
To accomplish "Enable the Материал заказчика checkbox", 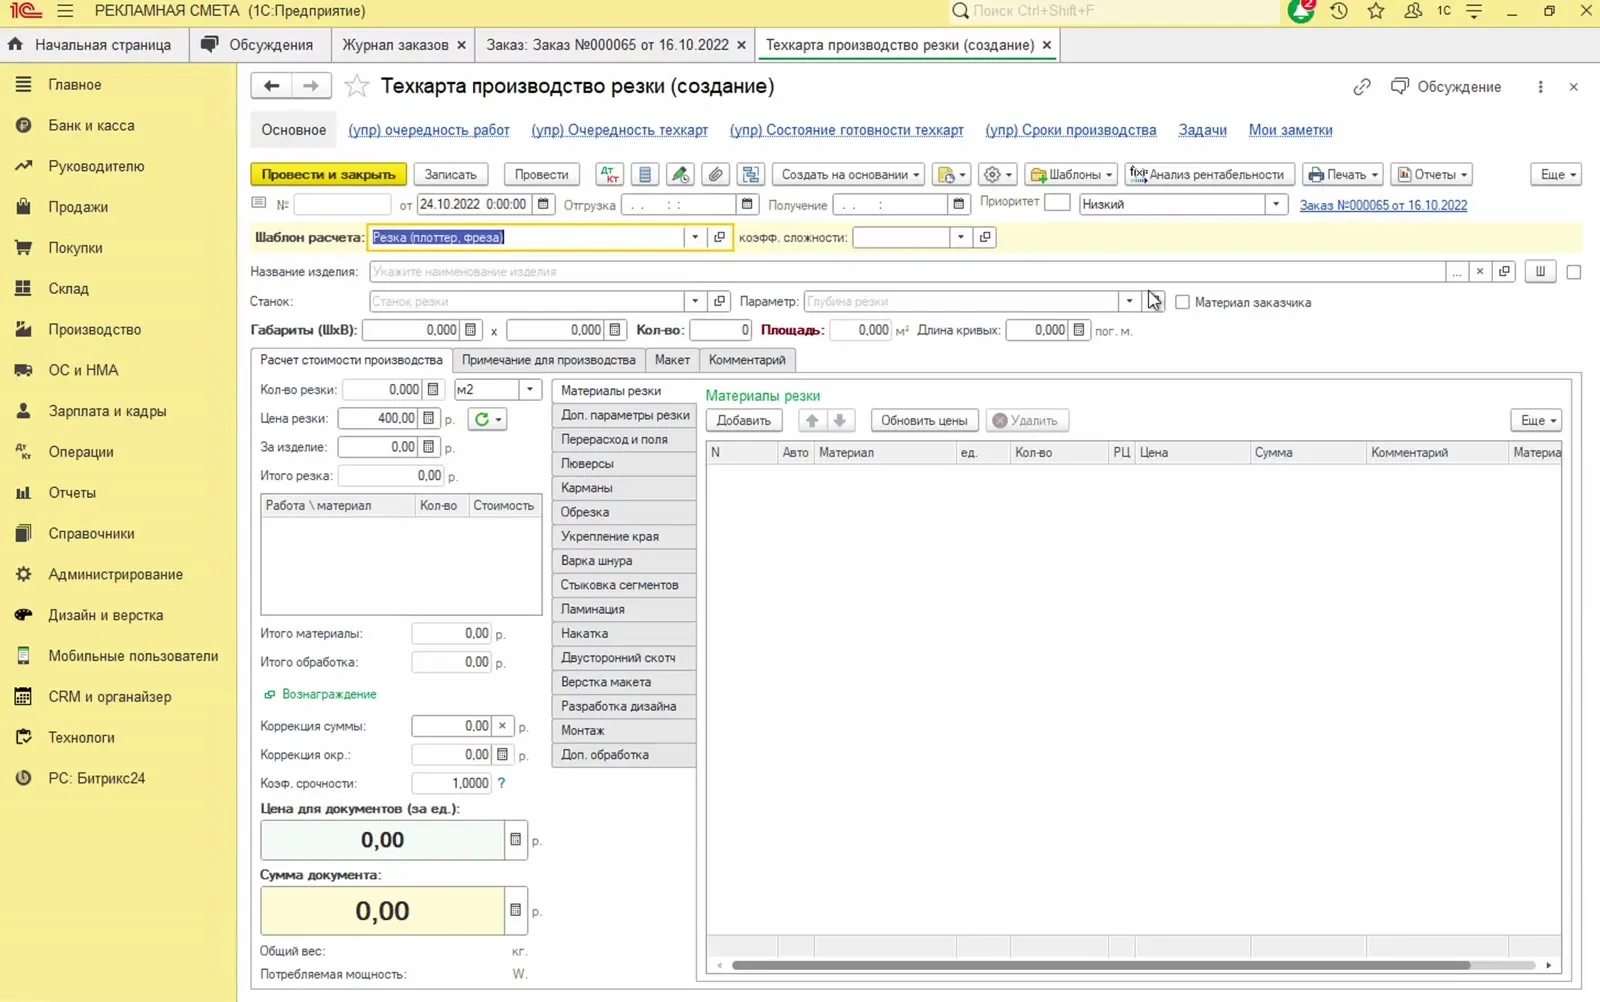I will tap(1182, 302).
